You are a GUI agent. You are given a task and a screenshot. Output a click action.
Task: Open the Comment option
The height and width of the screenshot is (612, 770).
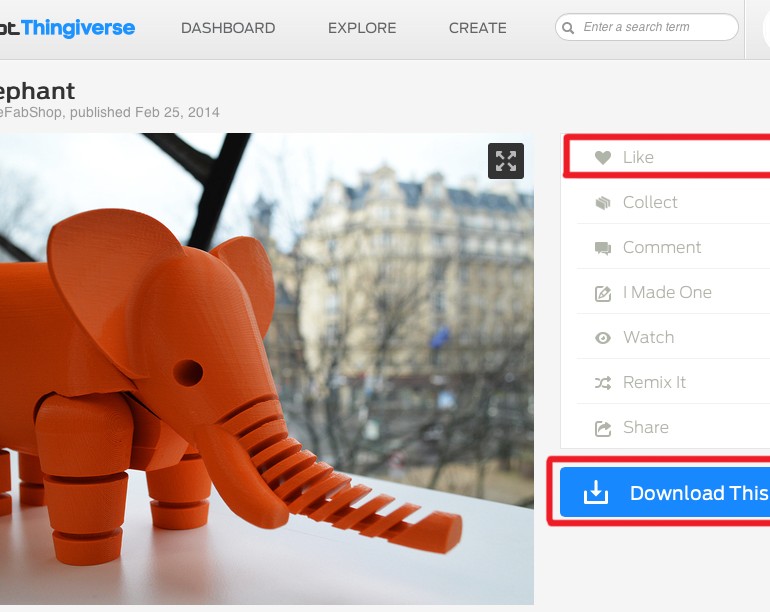pos(673,247)
